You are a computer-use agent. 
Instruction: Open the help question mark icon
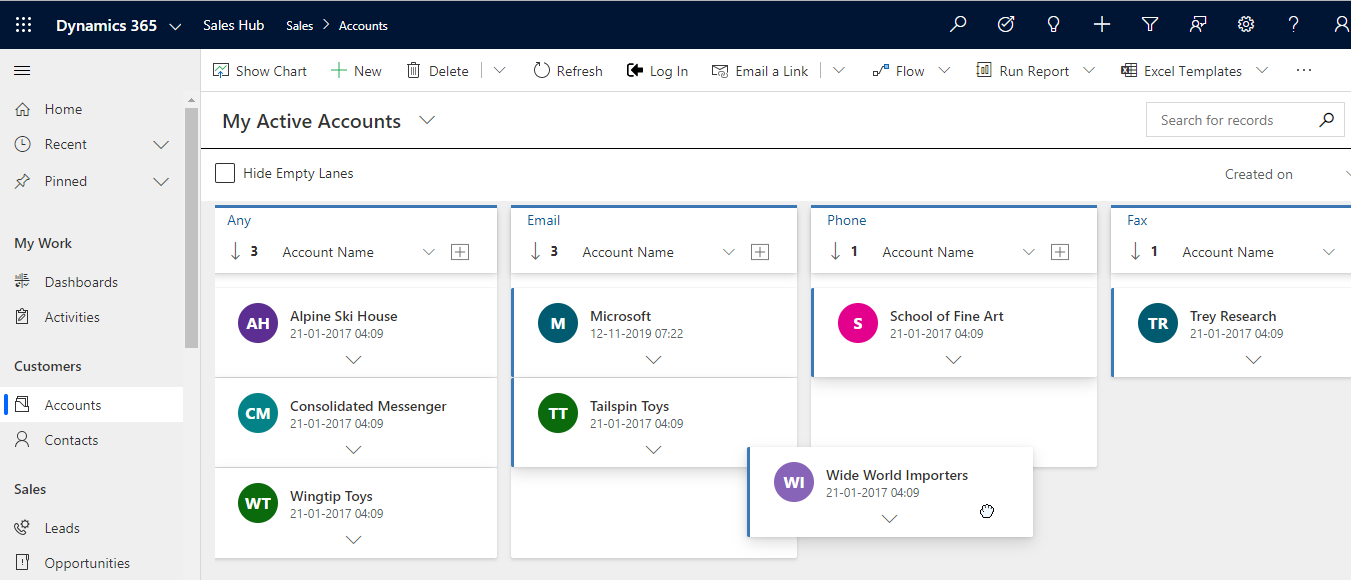[1294, 25]
